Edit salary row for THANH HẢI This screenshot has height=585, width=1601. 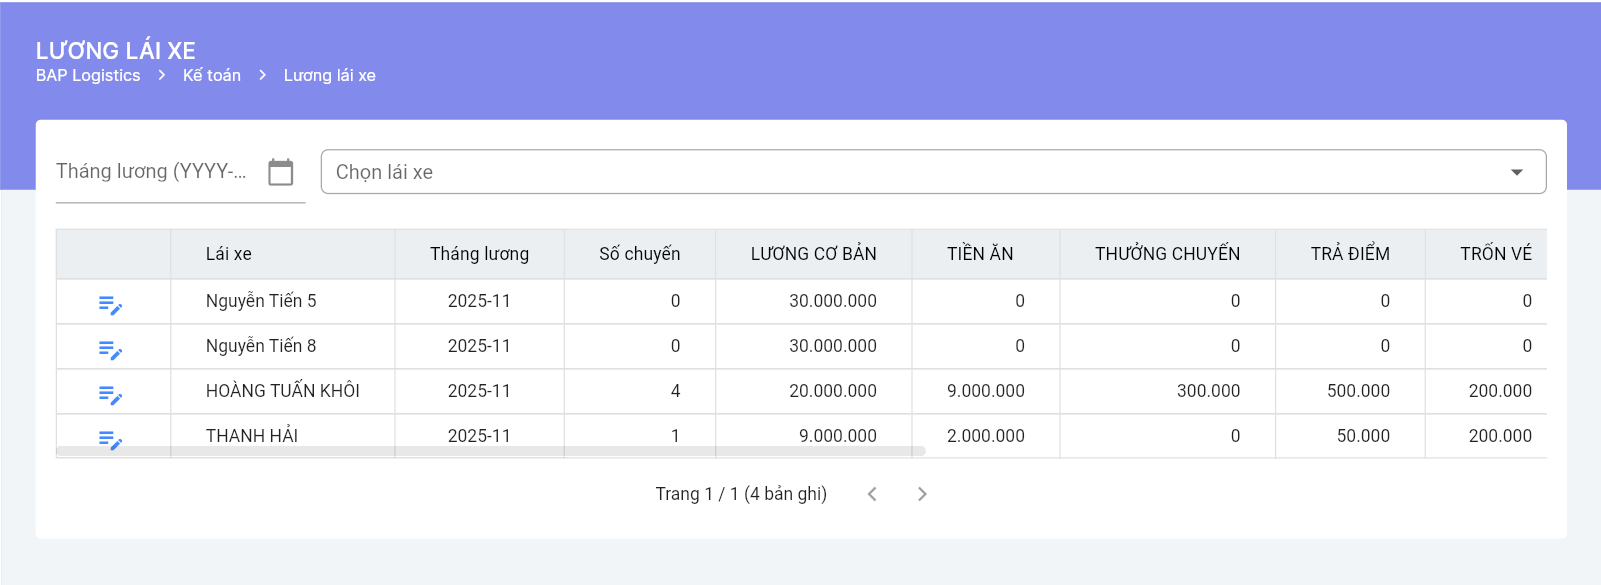pyautogui.click(x=110, y=438)
